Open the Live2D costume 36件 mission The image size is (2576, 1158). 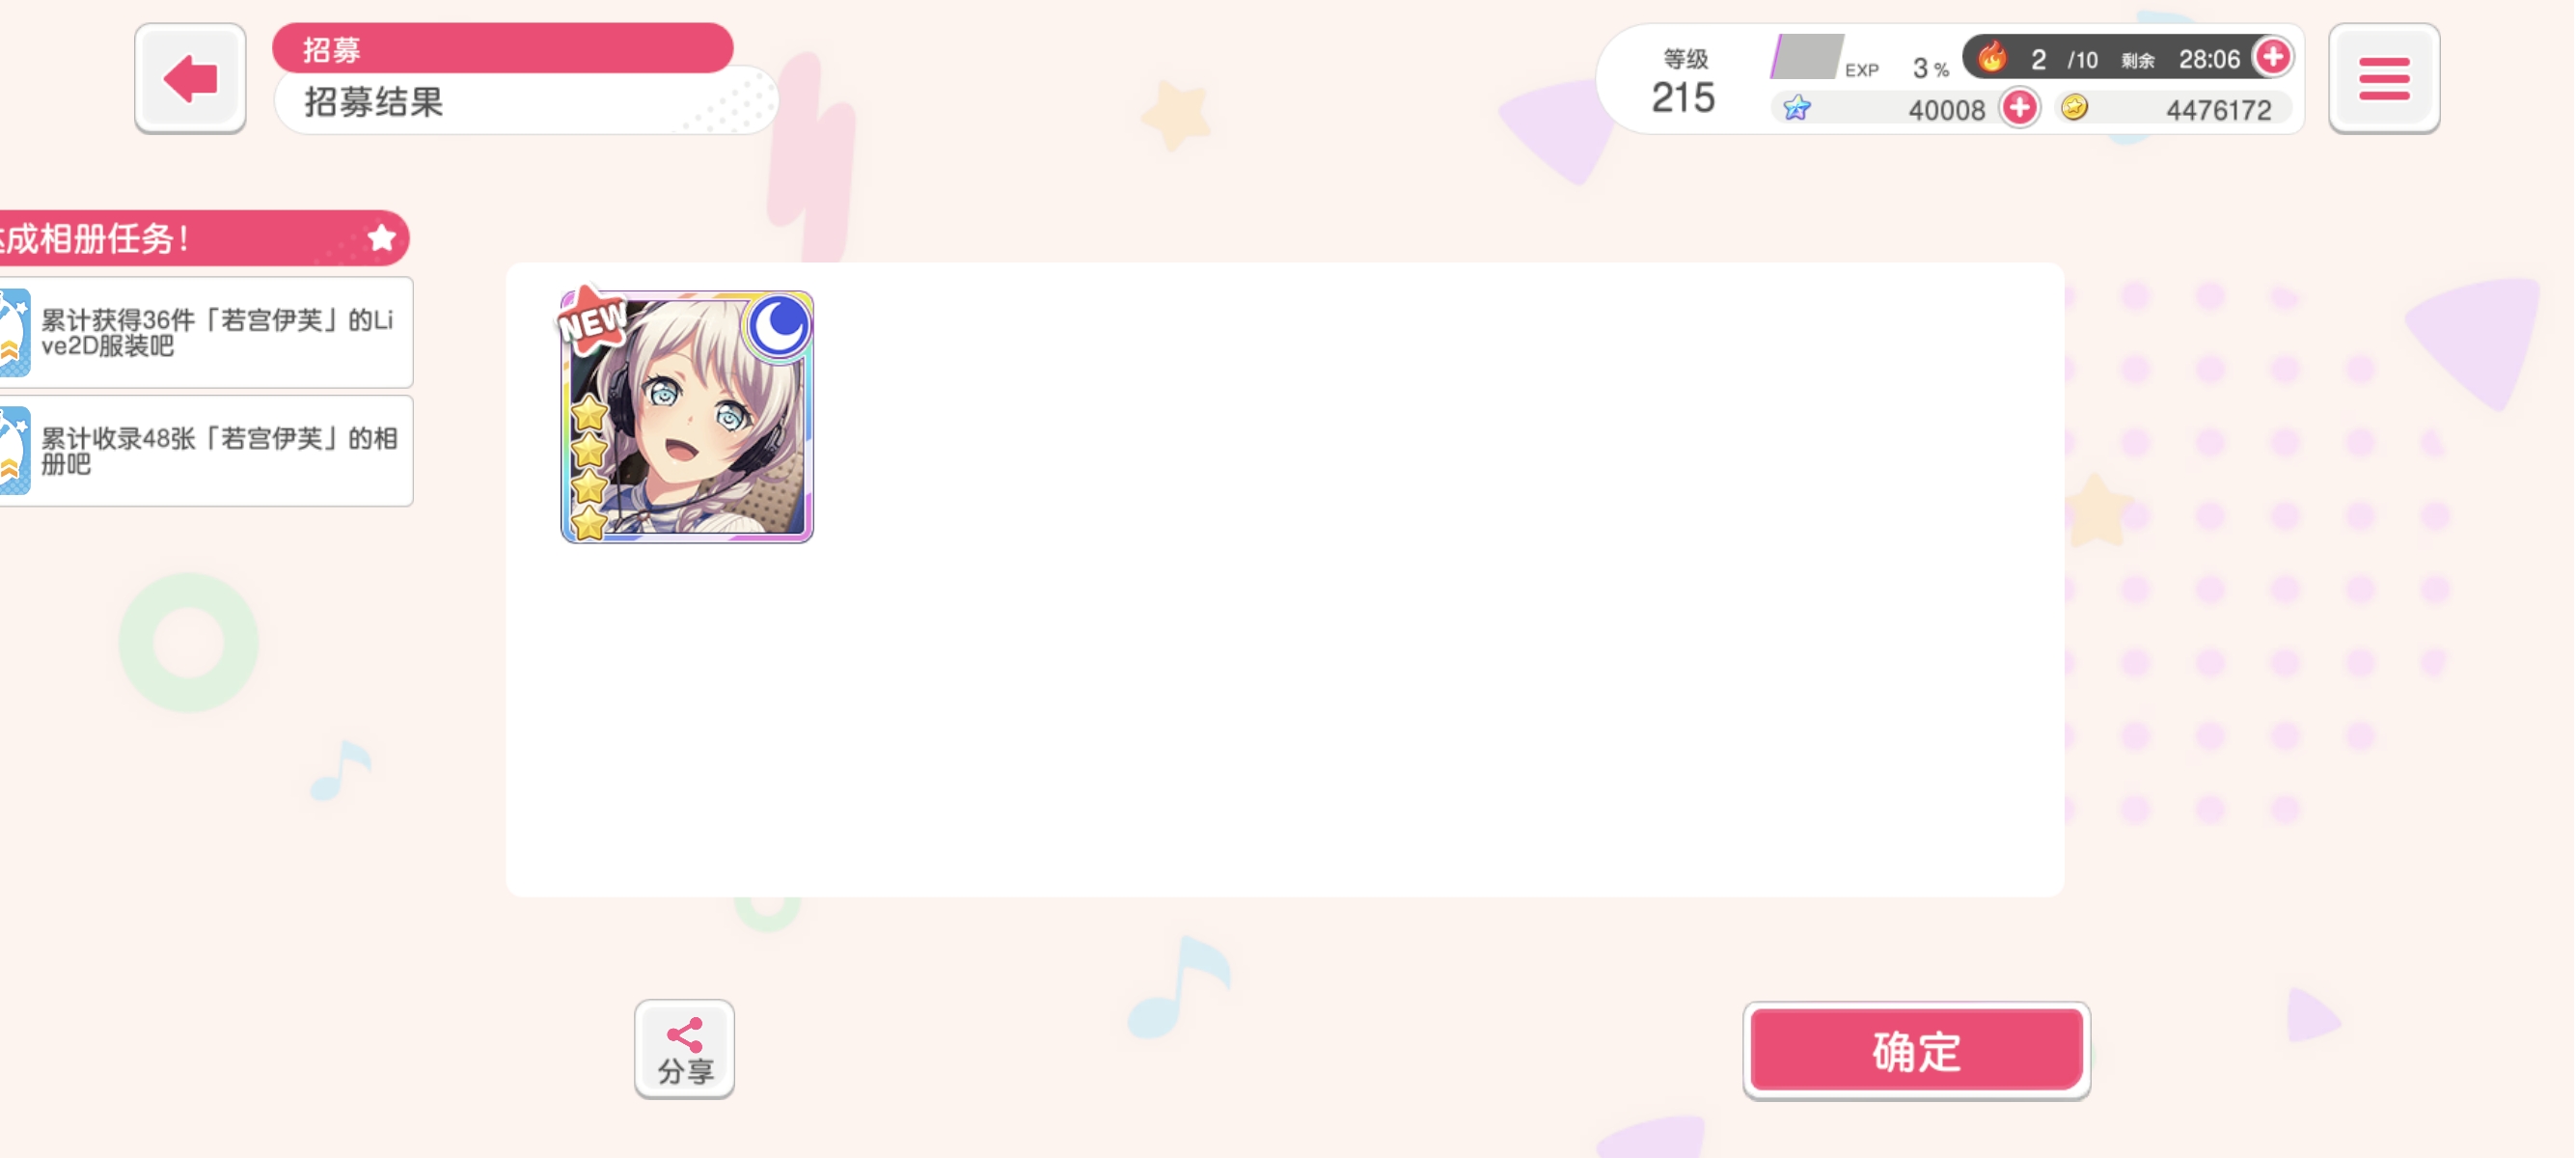click(x=206, y=332)
